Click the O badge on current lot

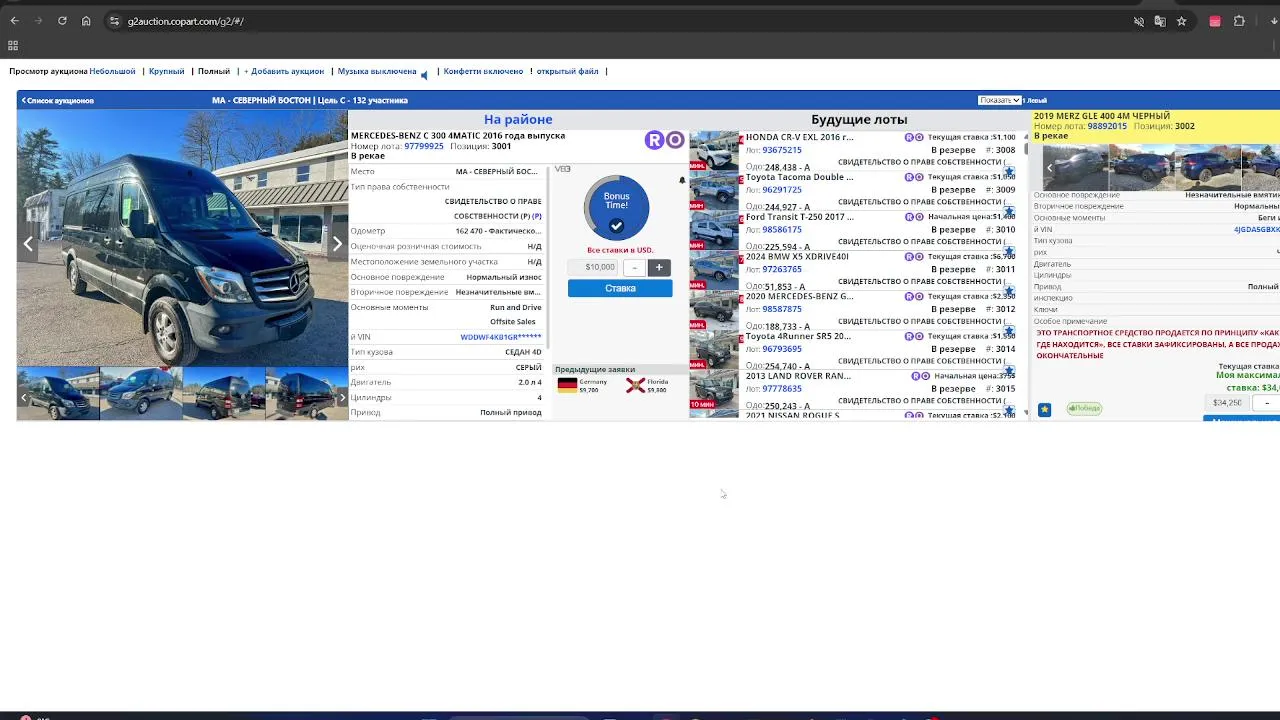(675, 140)
